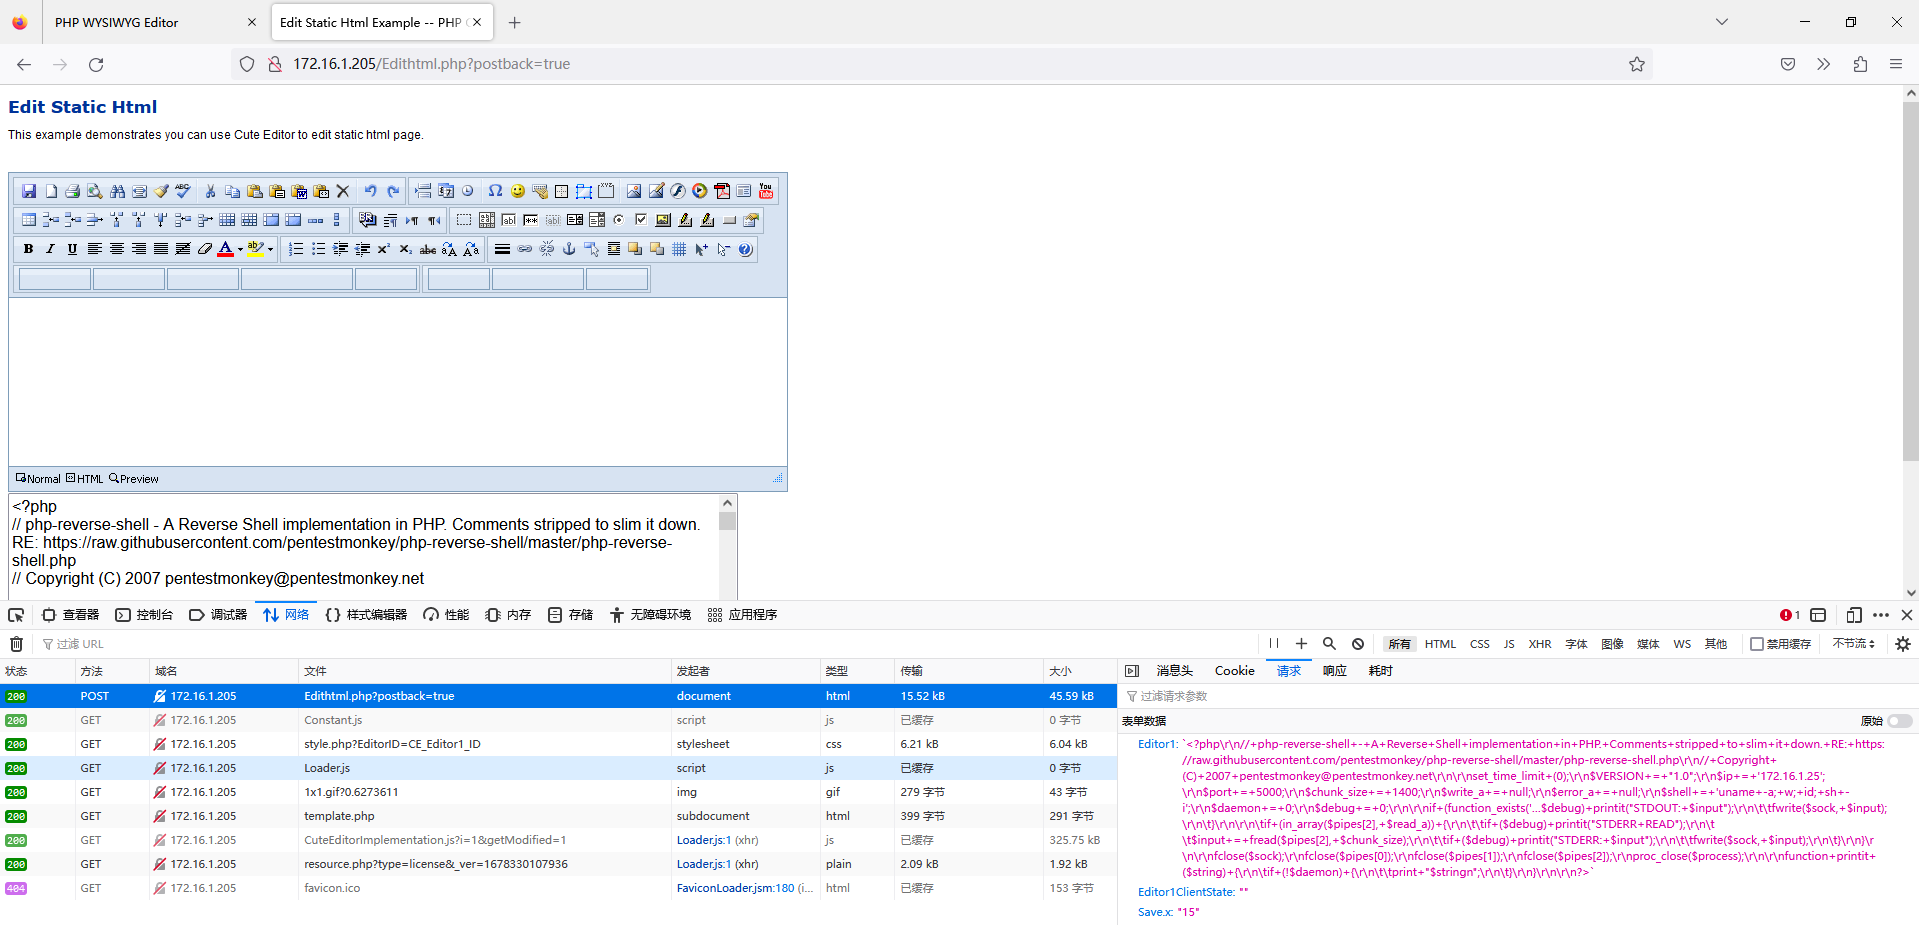Click Paste from Word icon
1919x925 pixels.
[x=299, y=191]
